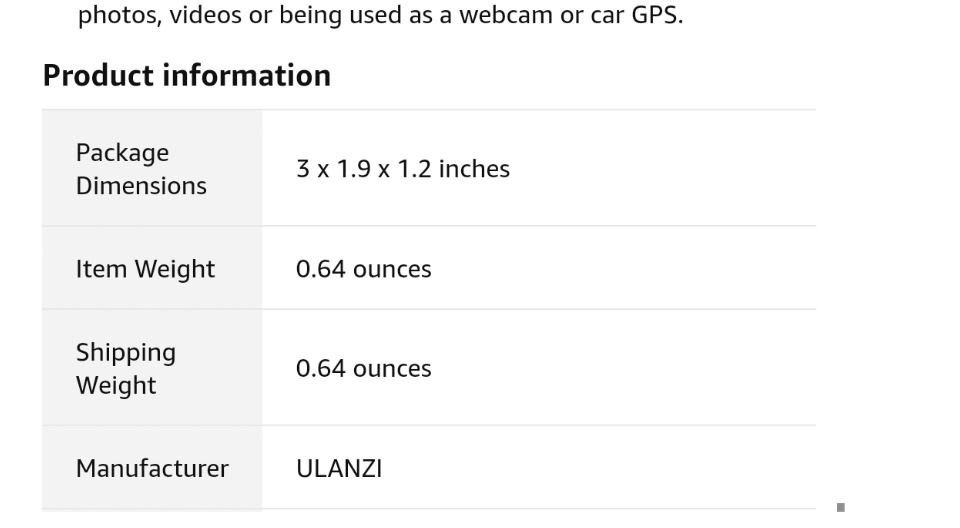The width and height of the screenshot is (960, 528).
Task: Select the Package Dimensions row label
Action: pyautogui.click(x=141, y=169)
